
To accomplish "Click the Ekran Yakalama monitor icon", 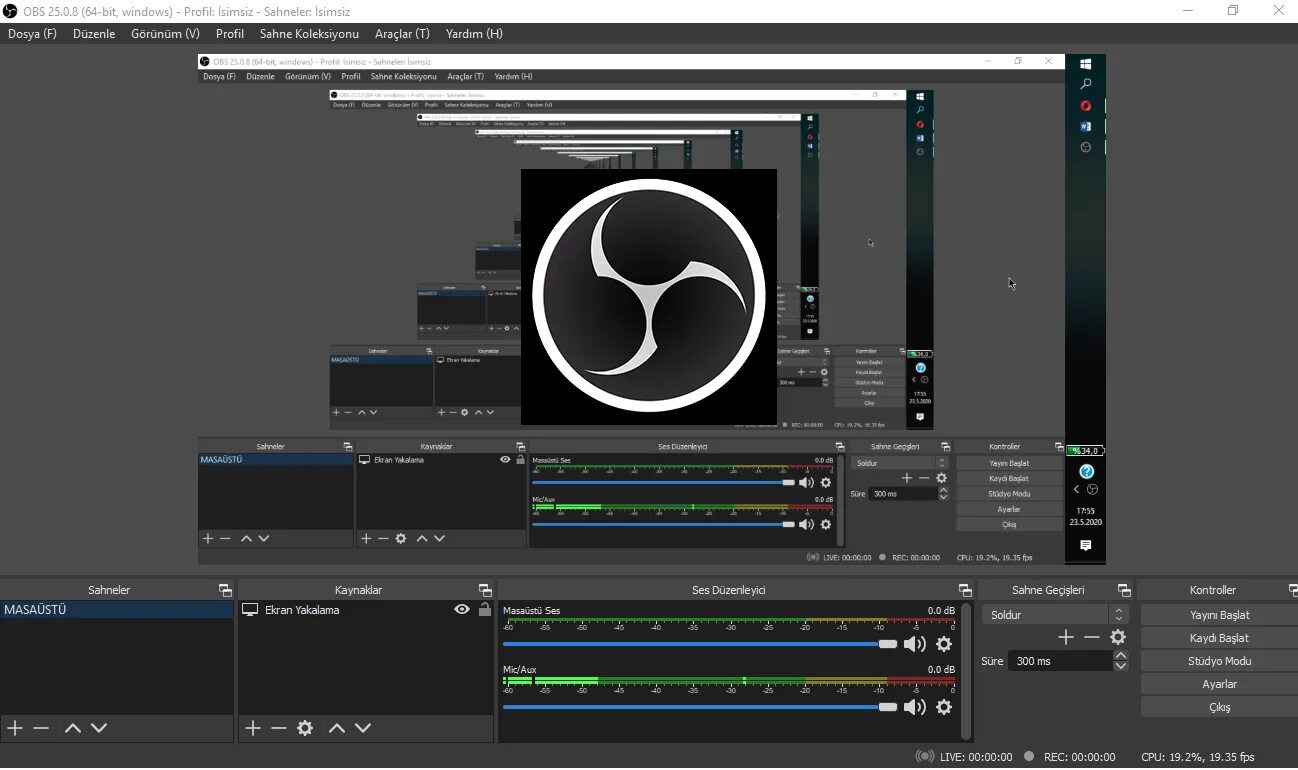I will [250, 610].
